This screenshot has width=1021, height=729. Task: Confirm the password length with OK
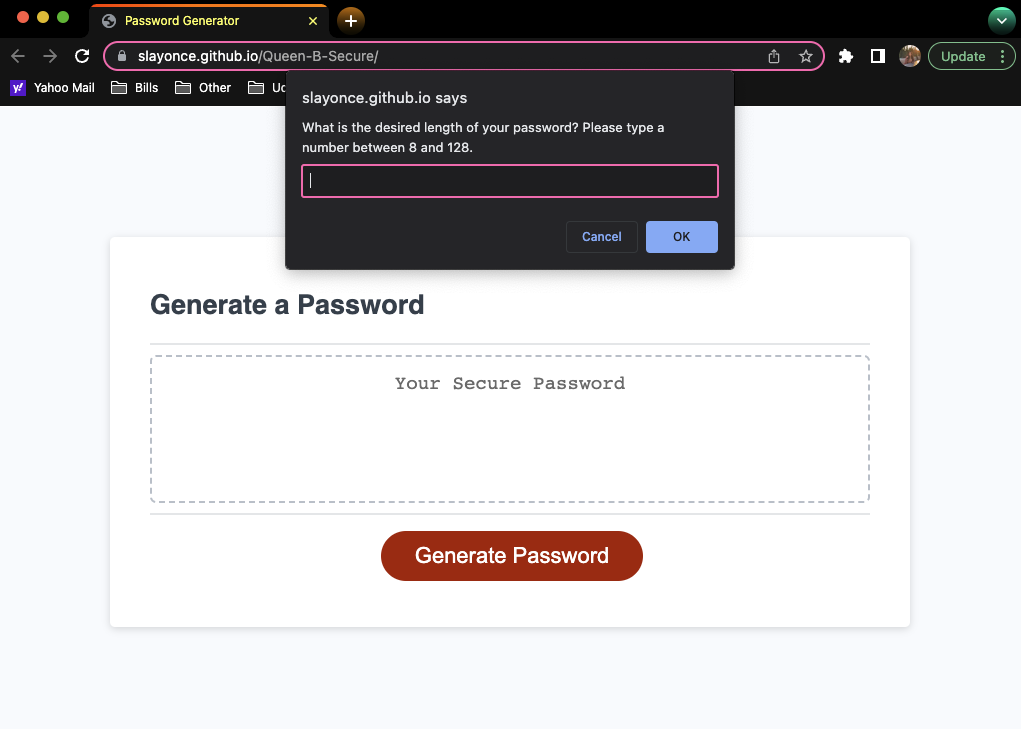(x=681, y=236)
